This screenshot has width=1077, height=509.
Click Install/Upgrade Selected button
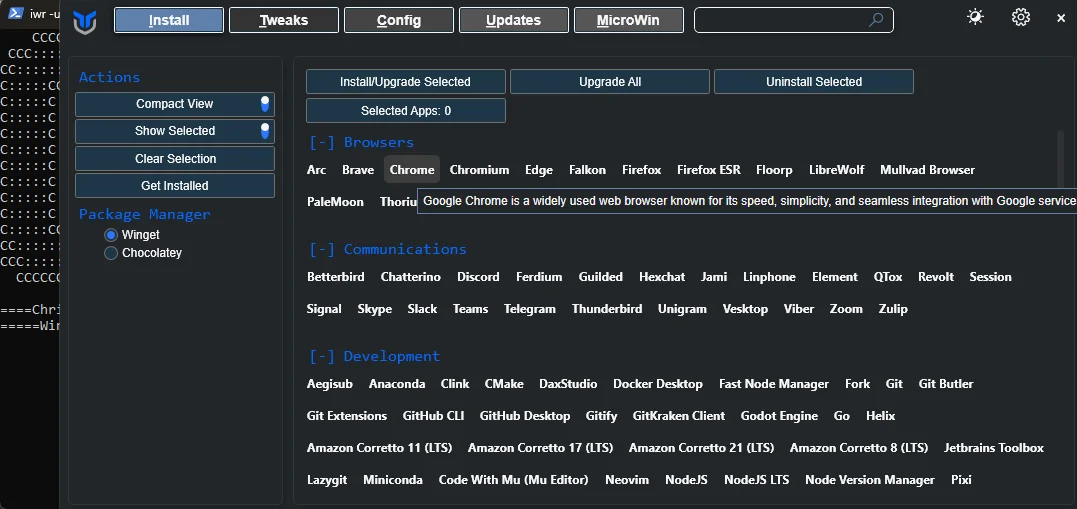pyautogui.click(x=406, y=82)
